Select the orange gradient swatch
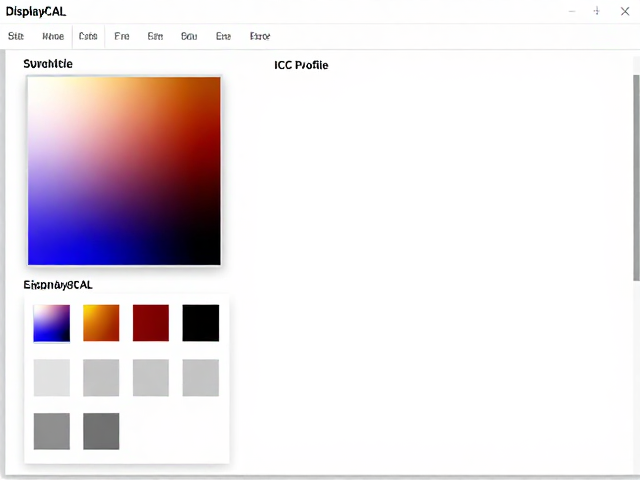The image size is (640, 480). pyautogui.click(x=101, y=323)
